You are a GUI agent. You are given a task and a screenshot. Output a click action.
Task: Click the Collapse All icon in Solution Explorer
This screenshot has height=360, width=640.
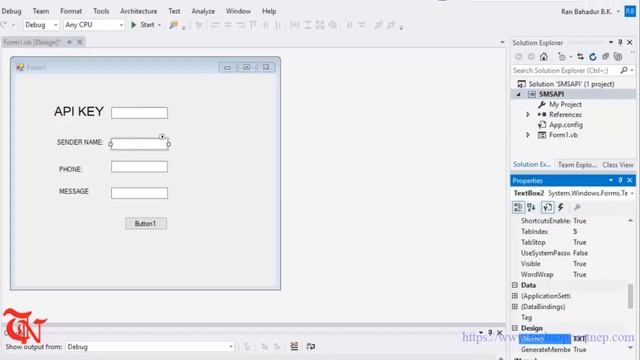click(x=605, y=57)
